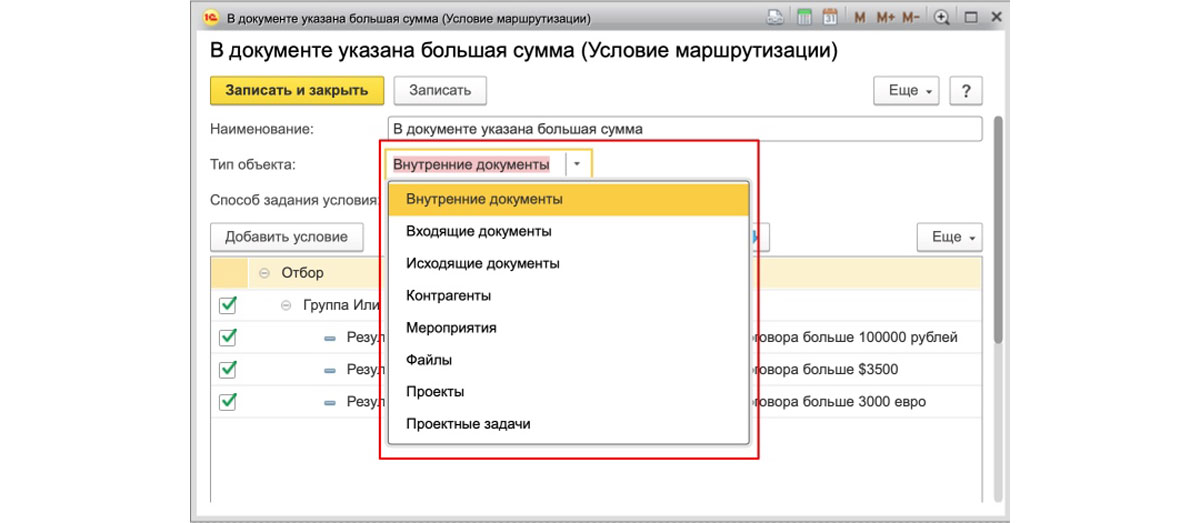Click the Добавить условие button
Screen dimensions: 1200x523
pyautogui.click(x=286, y=237)
